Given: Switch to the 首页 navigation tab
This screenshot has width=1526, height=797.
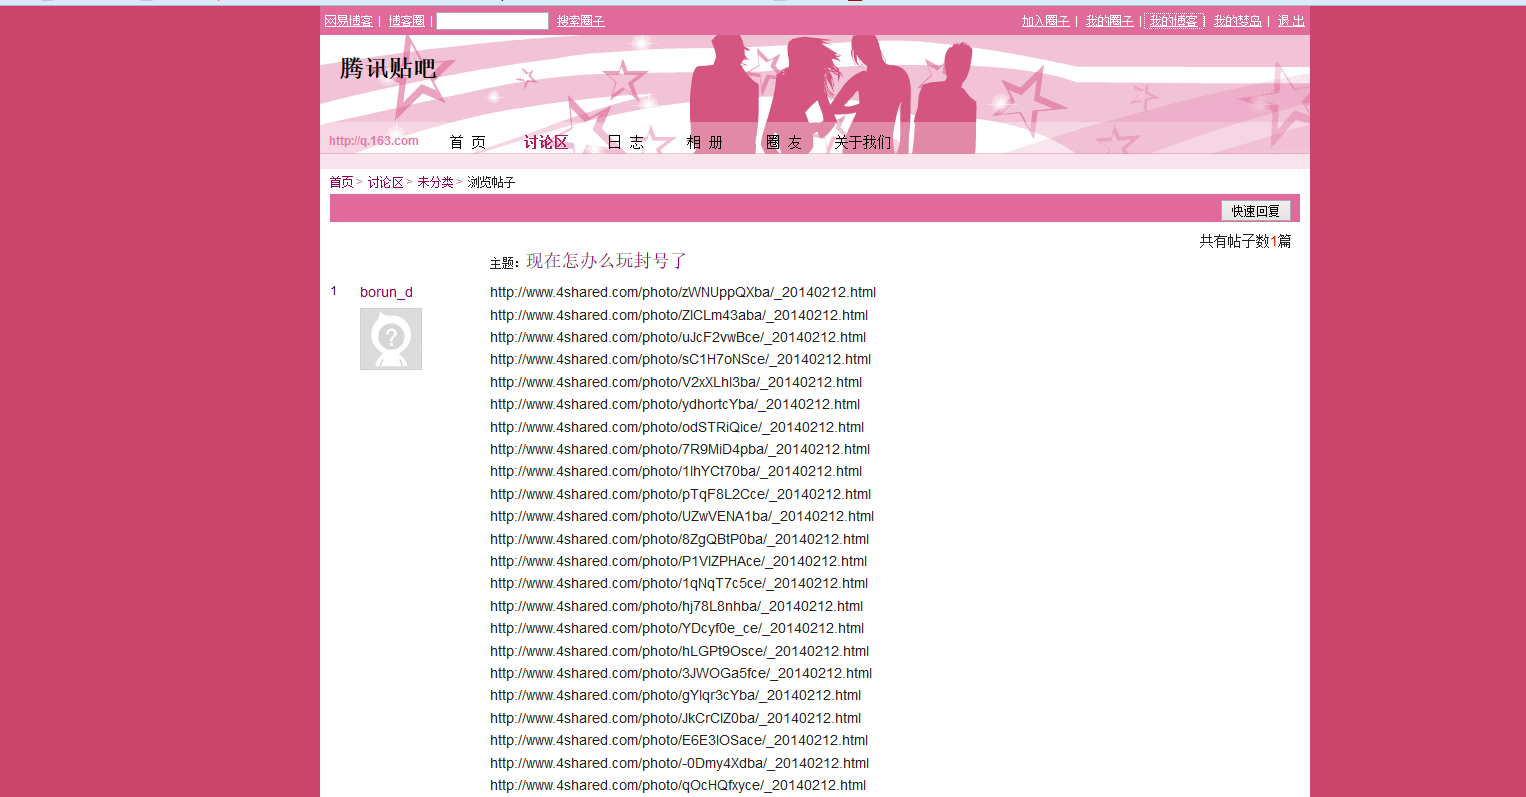Looking at the screenshot, I should pyautogui.click(x=467, y=141).
